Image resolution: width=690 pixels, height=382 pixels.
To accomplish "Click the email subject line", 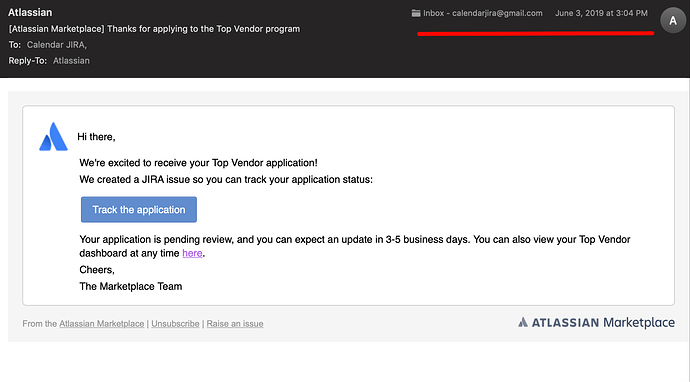I will coord(154,29).
